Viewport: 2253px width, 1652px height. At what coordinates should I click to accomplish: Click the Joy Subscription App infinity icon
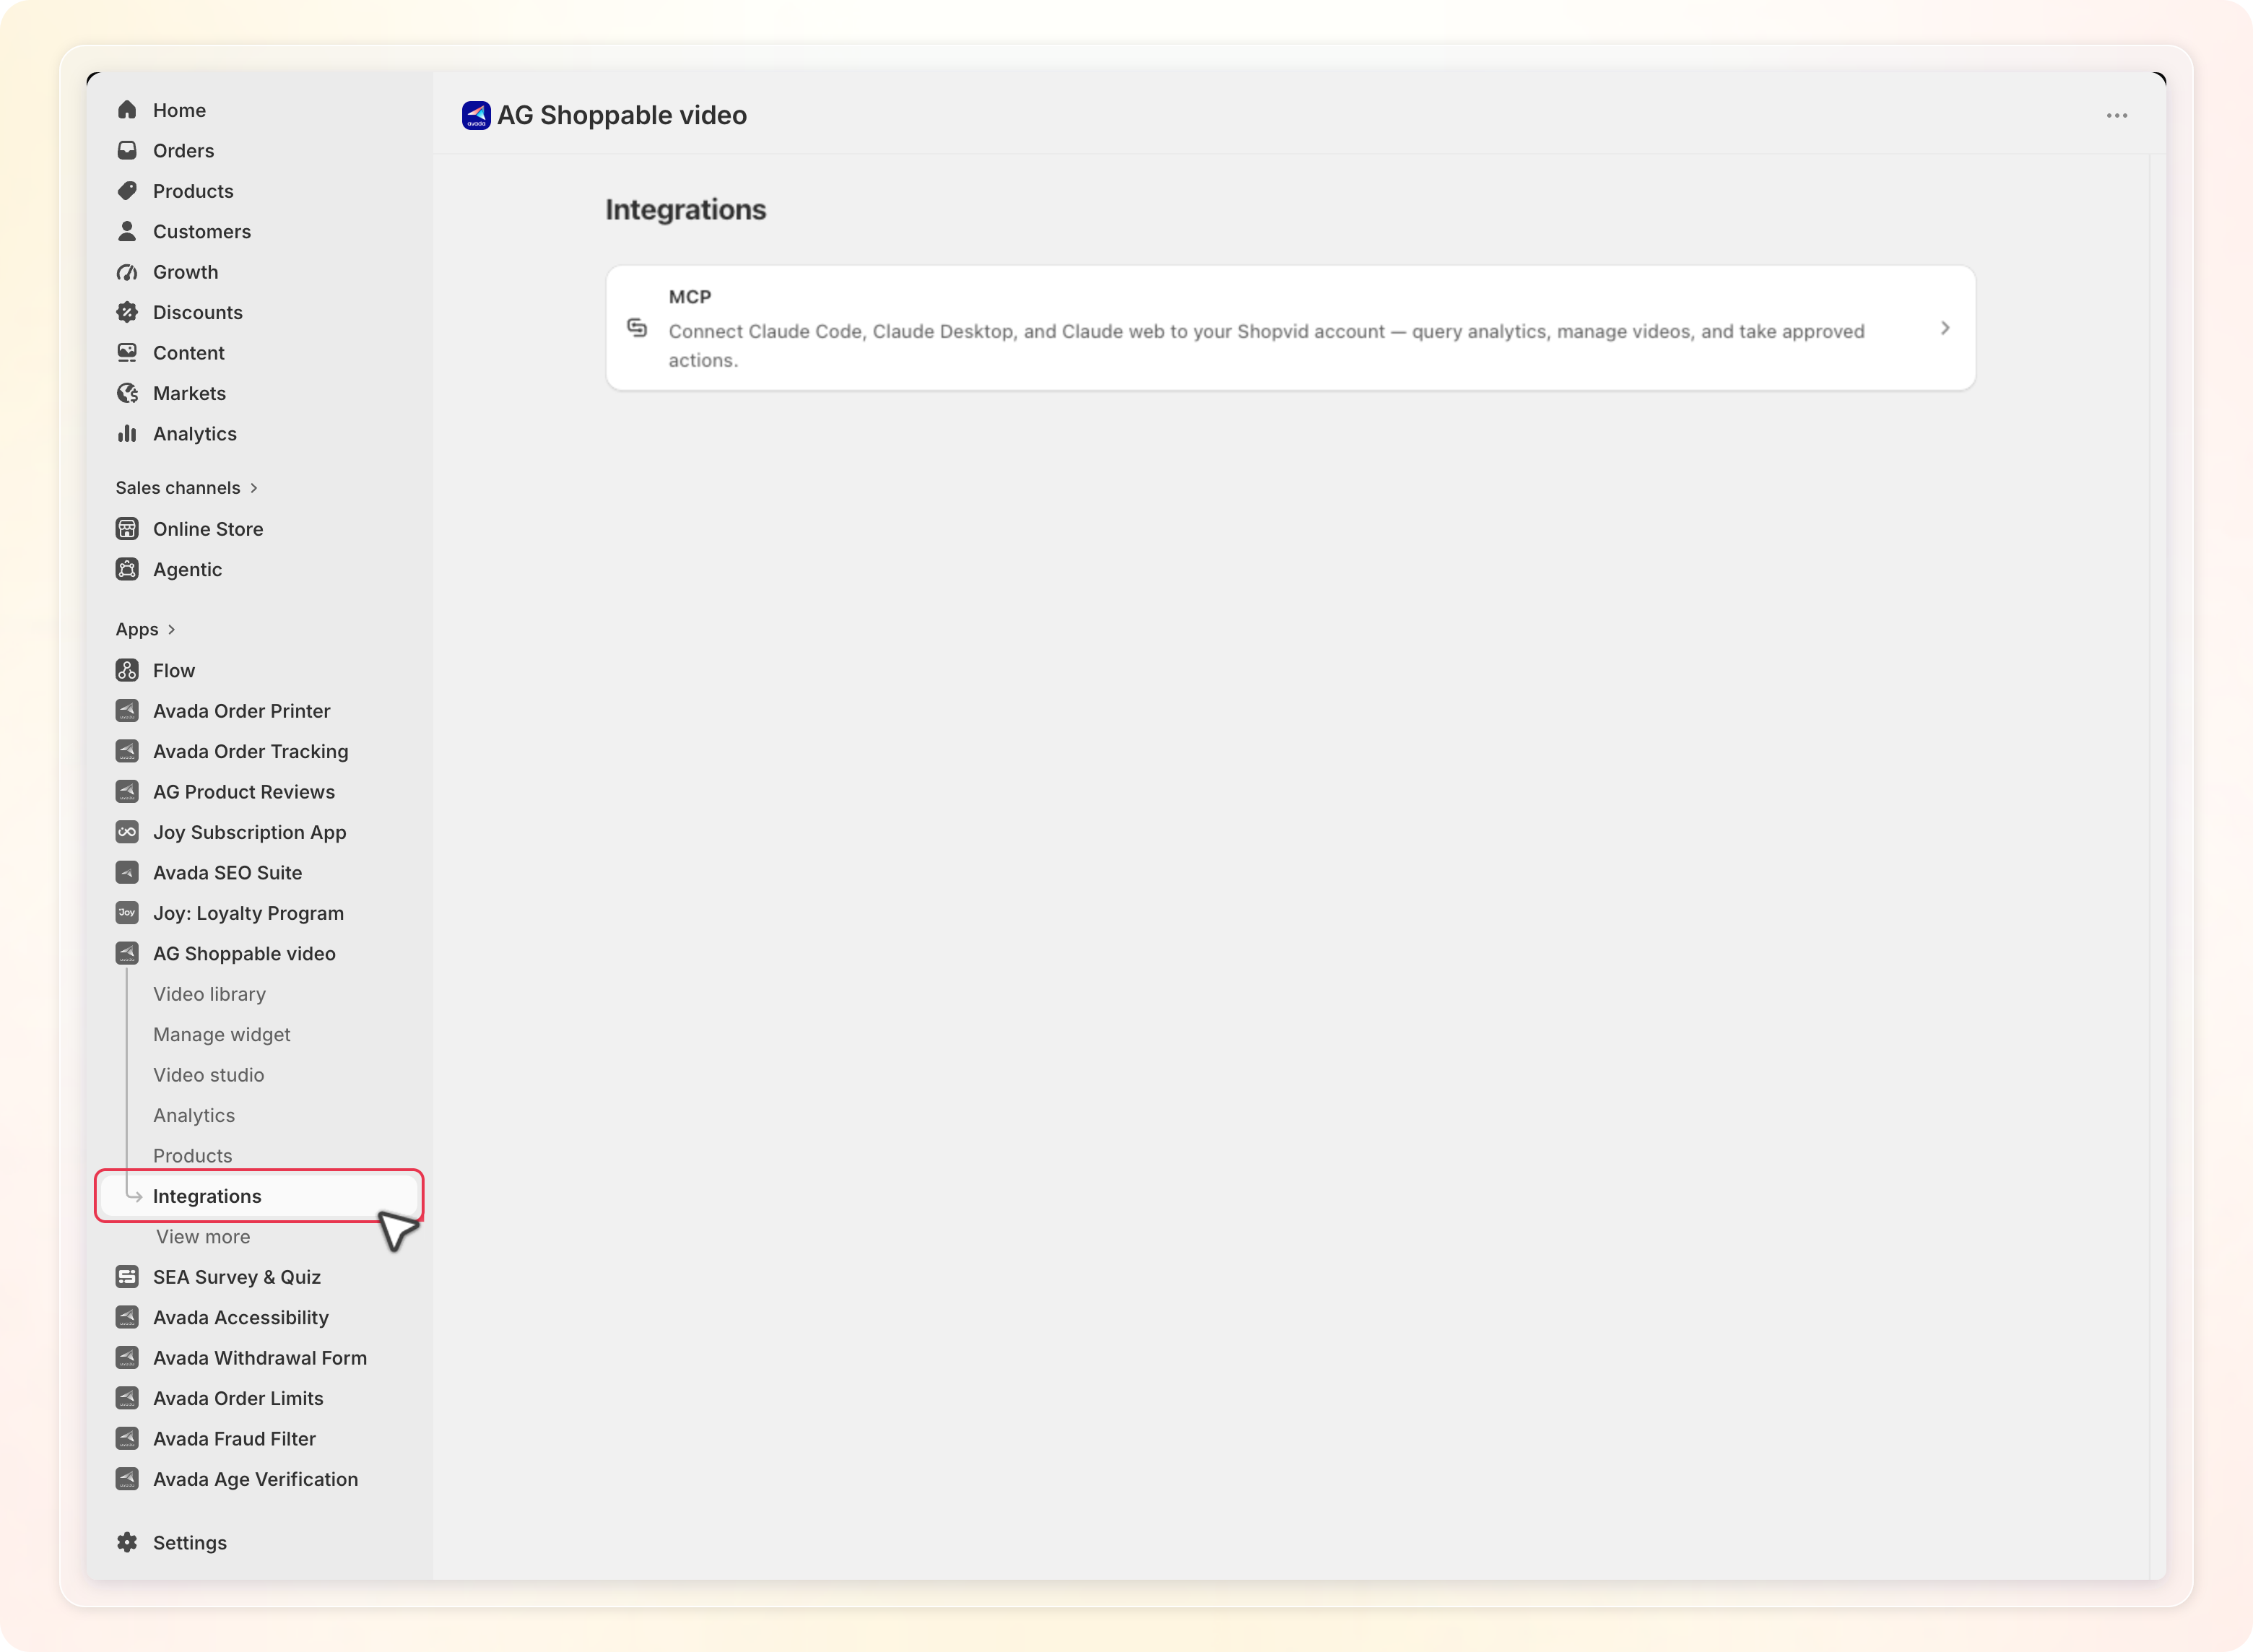pyautogui.click(x=127, y=832)
